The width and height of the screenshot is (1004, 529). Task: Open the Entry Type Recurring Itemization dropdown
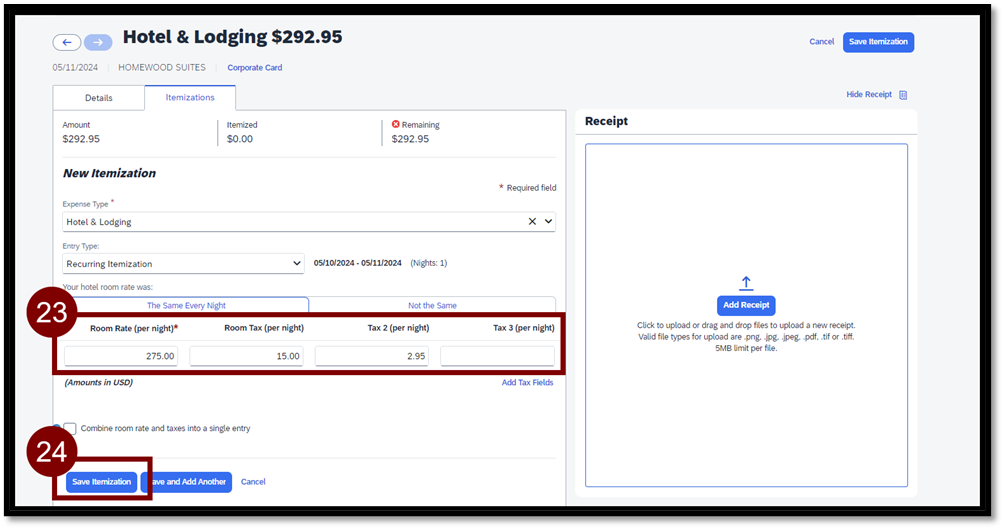tap(183, 264)
